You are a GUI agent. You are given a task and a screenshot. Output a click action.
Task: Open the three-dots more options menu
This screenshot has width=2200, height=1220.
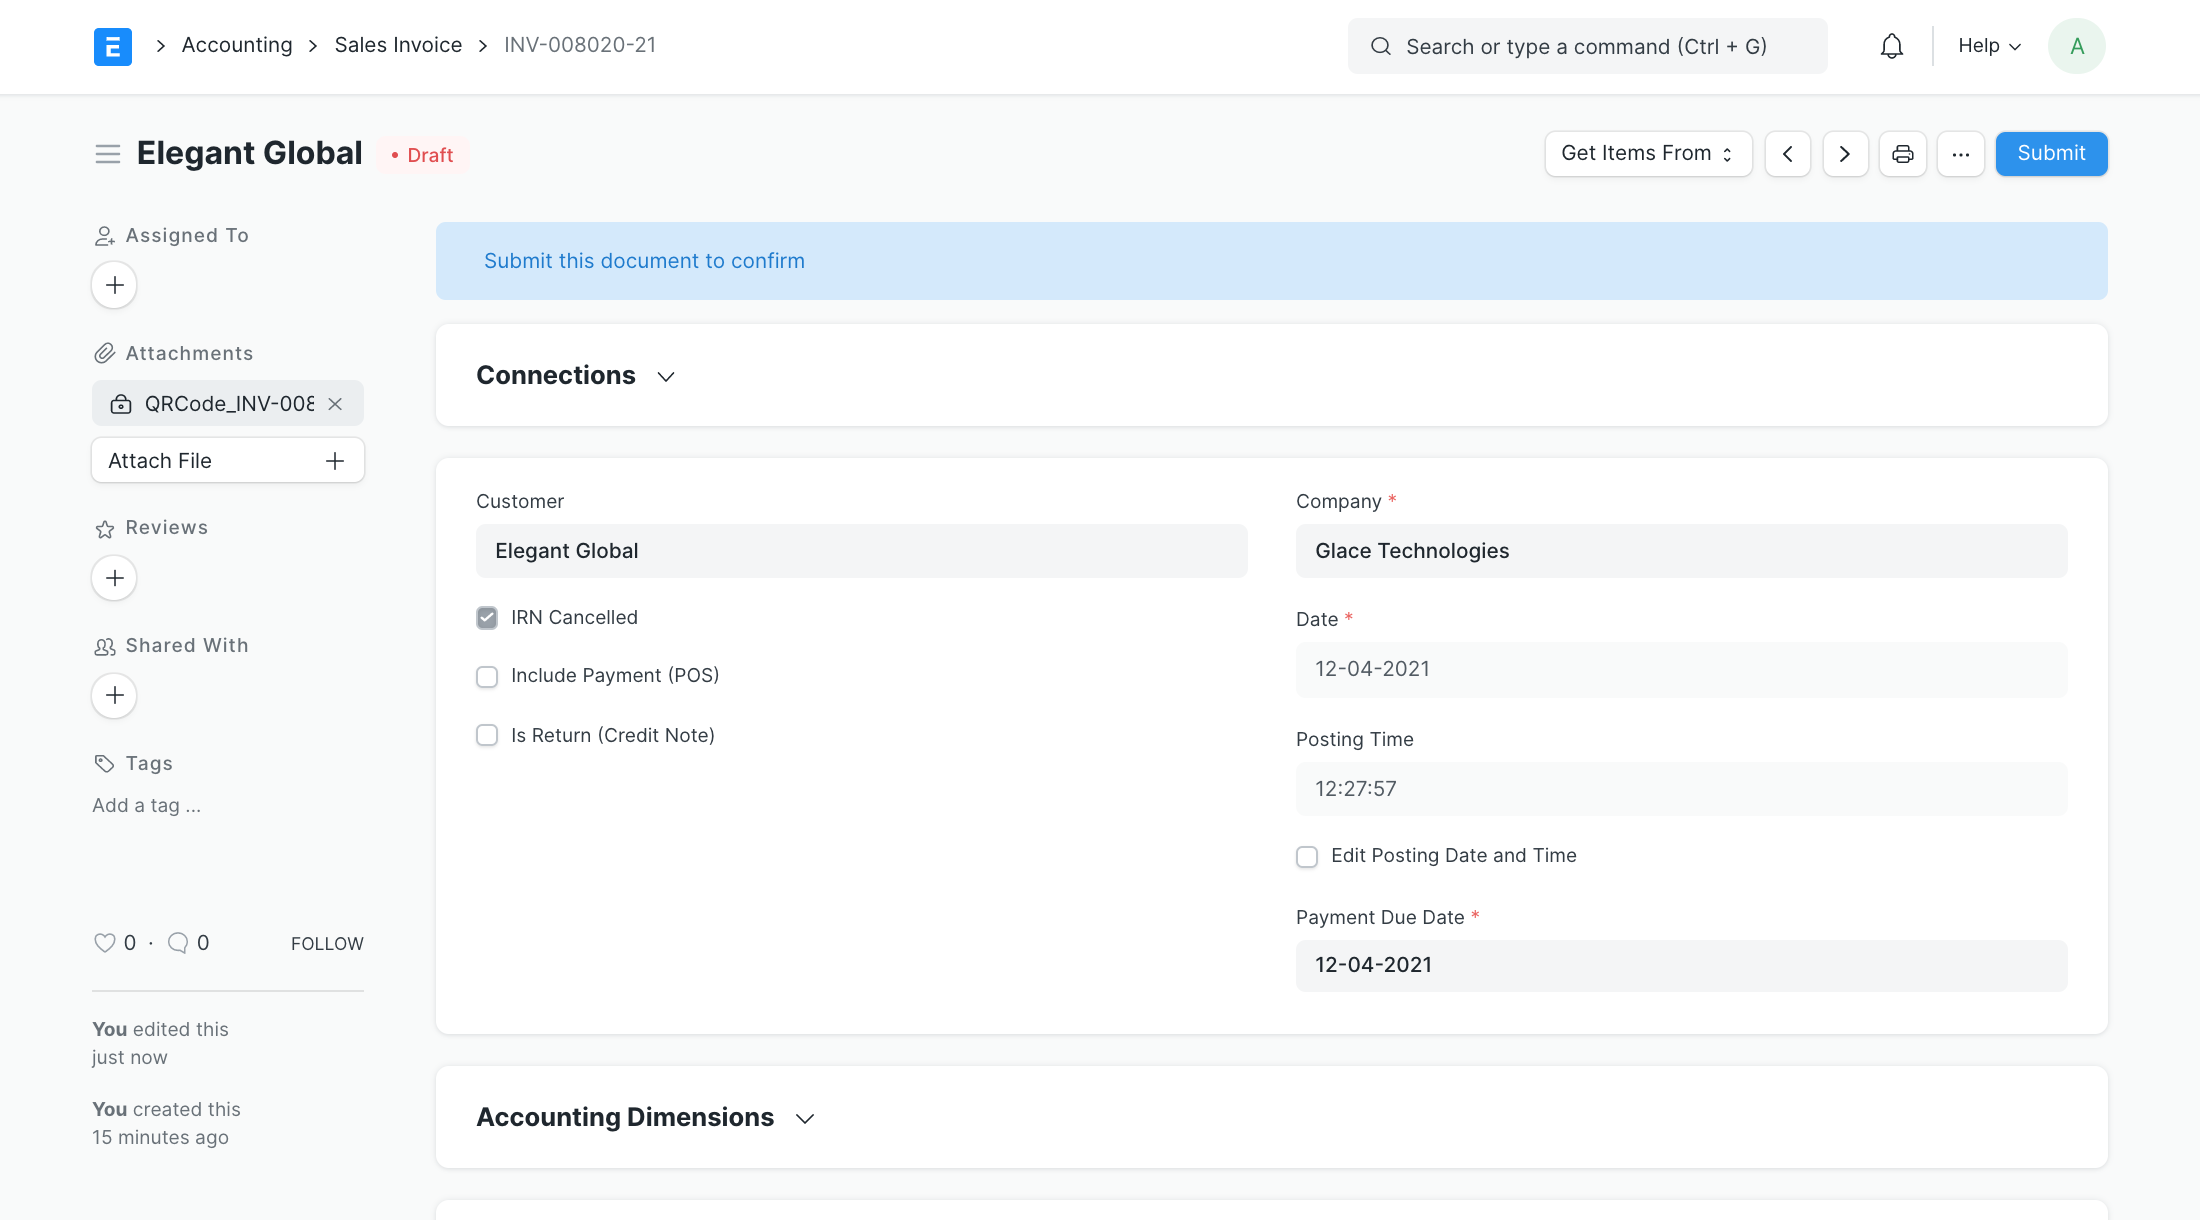(1960, 154)
